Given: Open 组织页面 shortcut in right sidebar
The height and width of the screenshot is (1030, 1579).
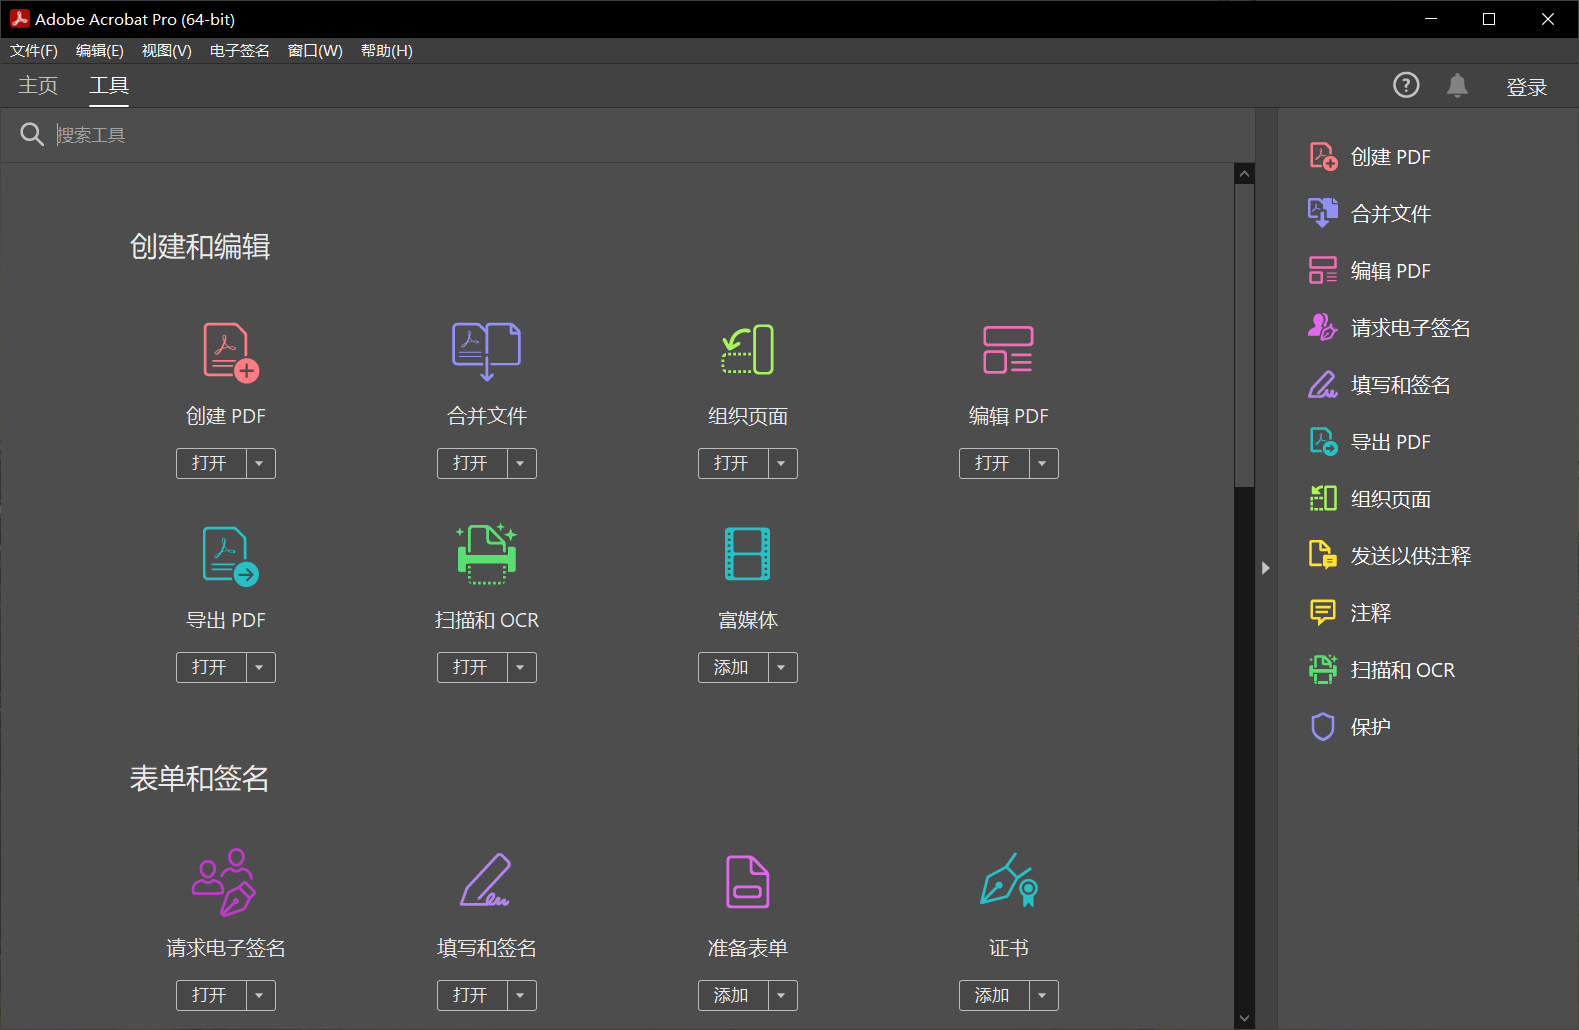Looking at the screenshot, I should coord(1371,499).
